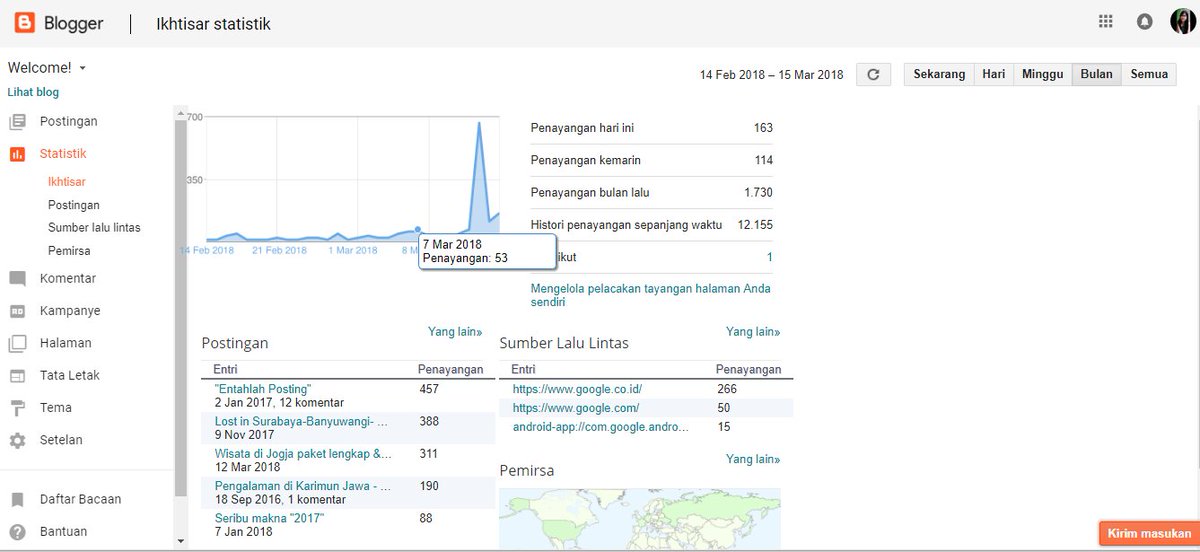This screenshot has width=1200, height=552.
Task: Select the Sekarang time range
Action: (x=939, y=74)
